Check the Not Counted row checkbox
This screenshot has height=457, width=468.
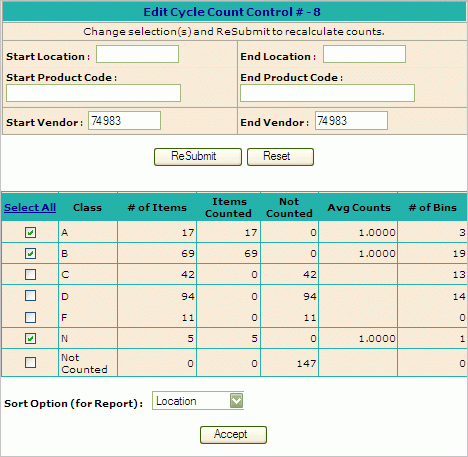pos(30,362)
